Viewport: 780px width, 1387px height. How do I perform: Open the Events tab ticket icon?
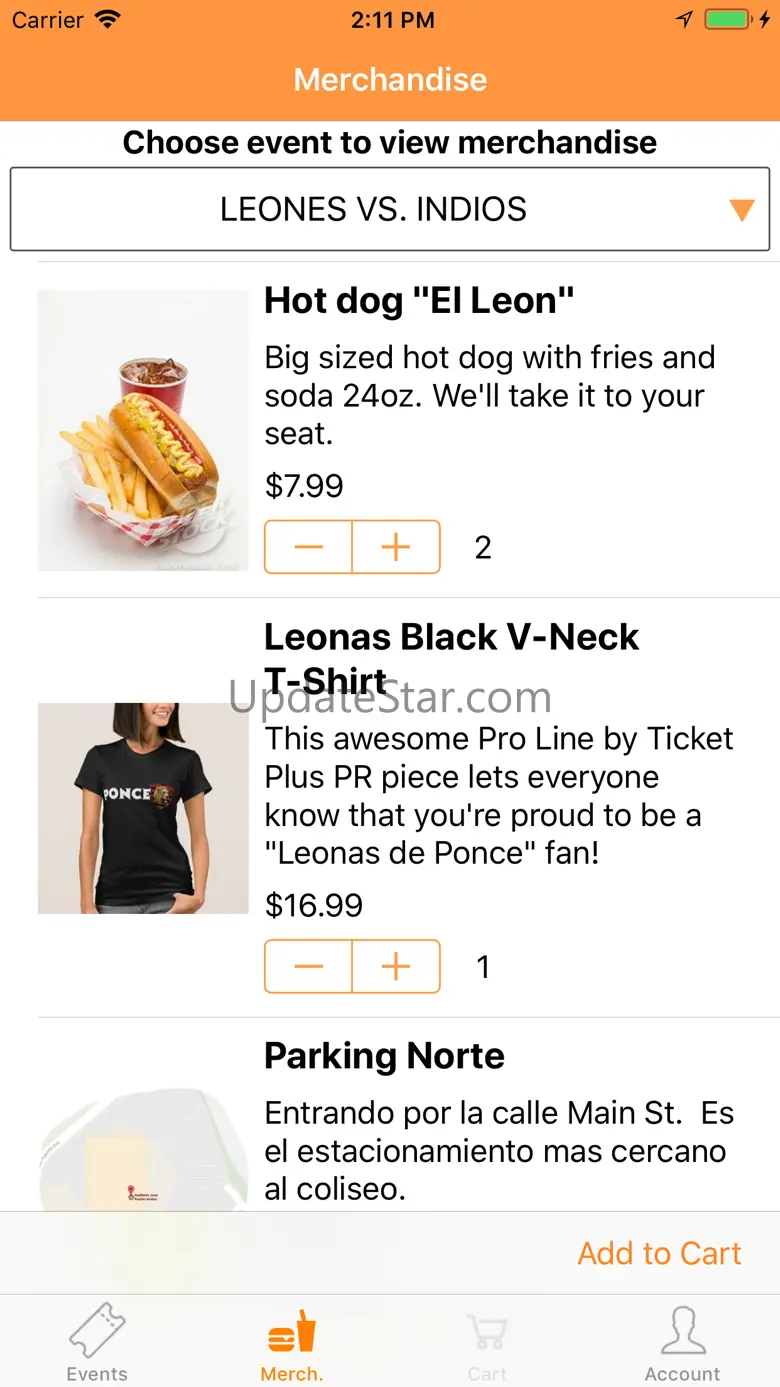pos(97,1331)
